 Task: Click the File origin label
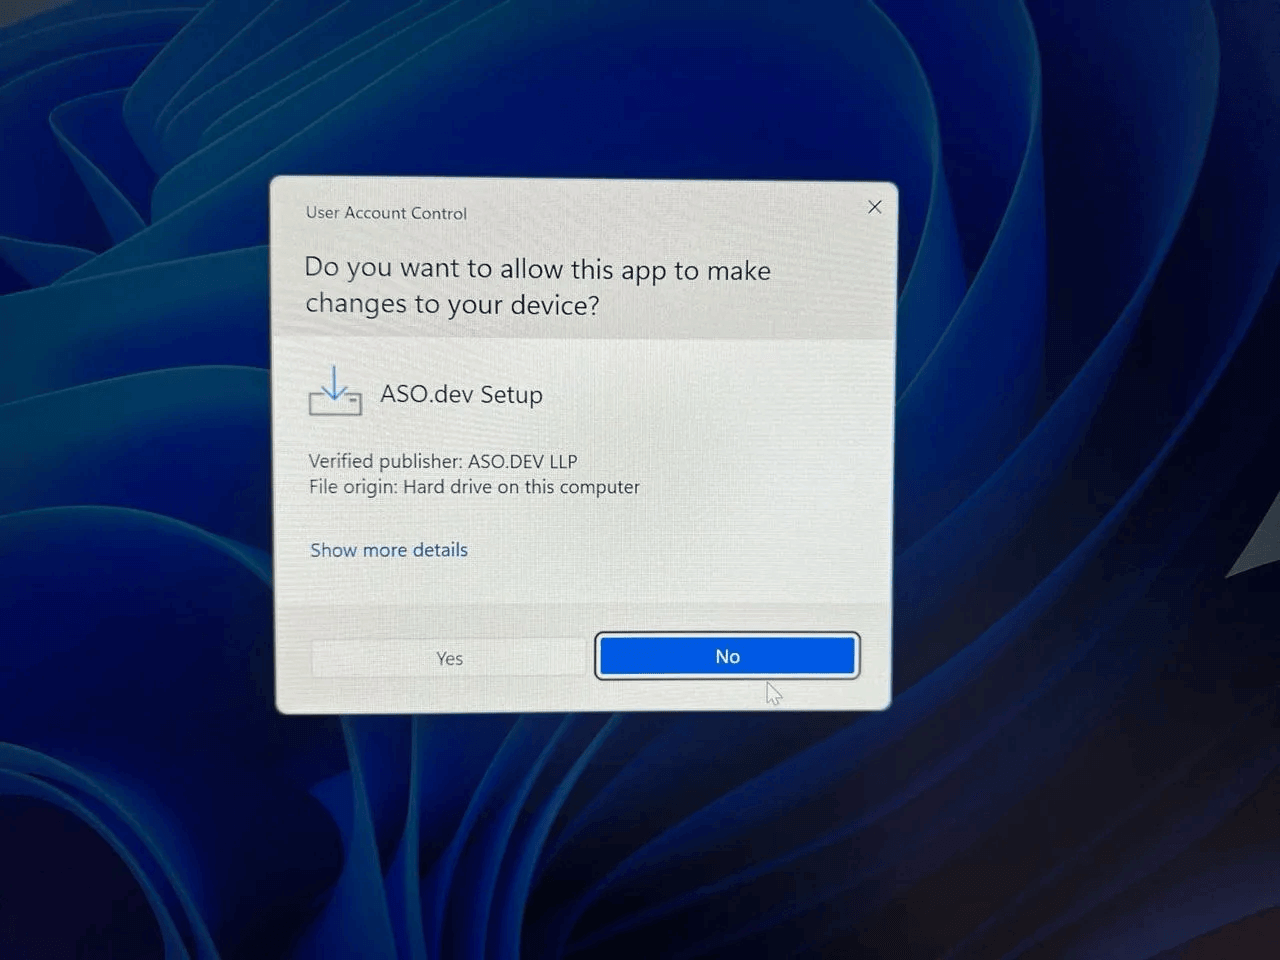click(x=353, y=487)
